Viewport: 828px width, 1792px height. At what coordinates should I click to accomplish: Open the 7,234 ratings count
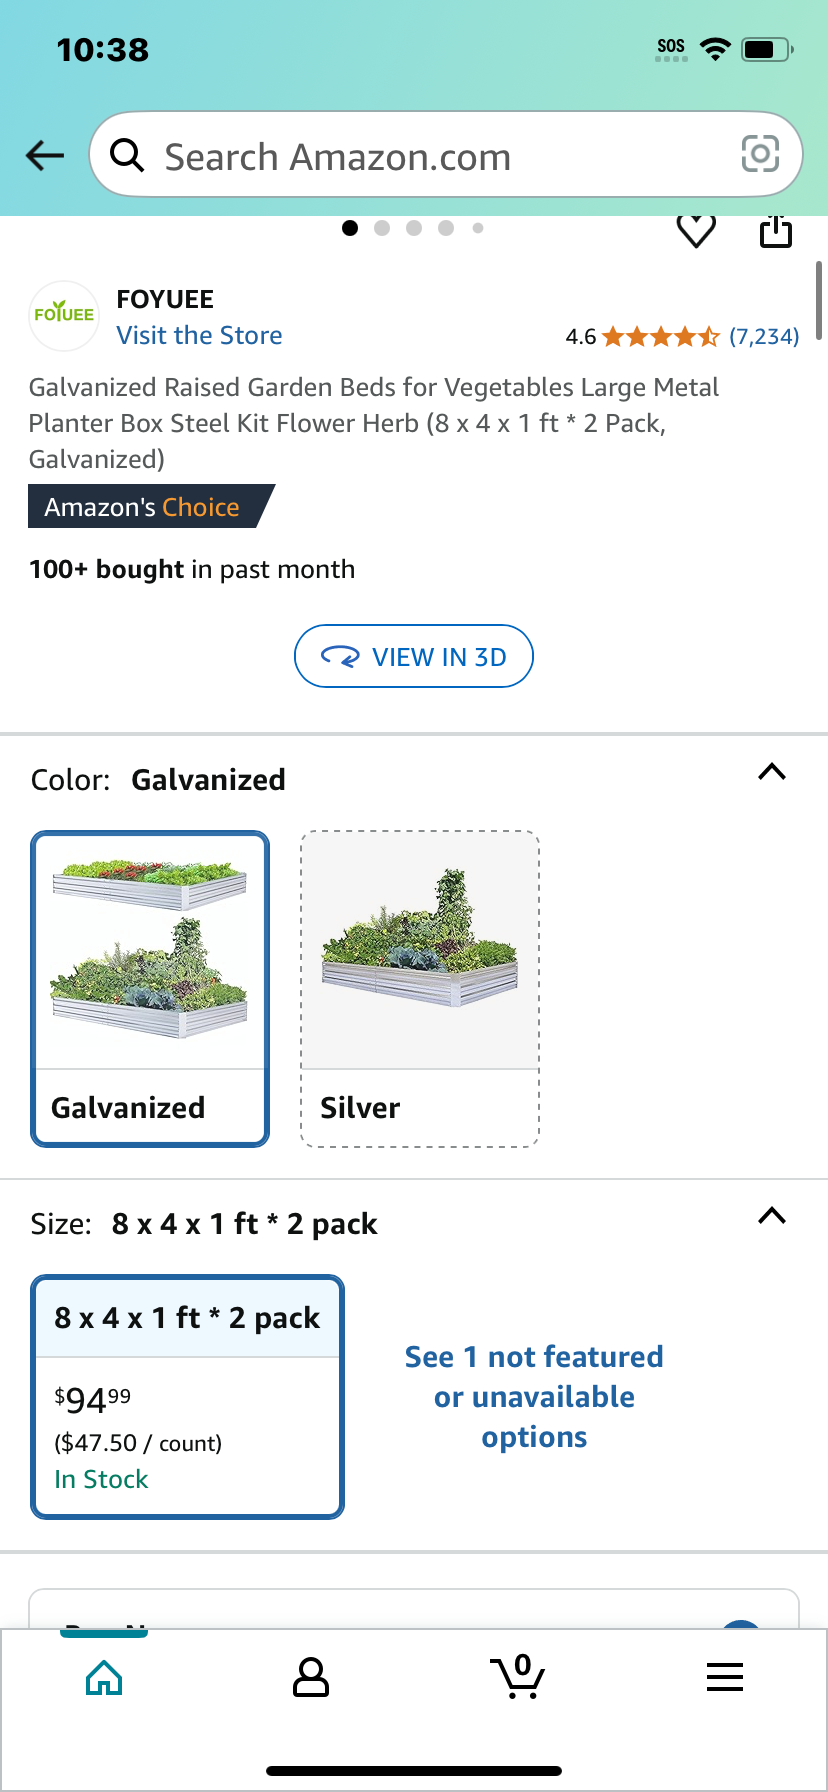(x=764, y=336)
